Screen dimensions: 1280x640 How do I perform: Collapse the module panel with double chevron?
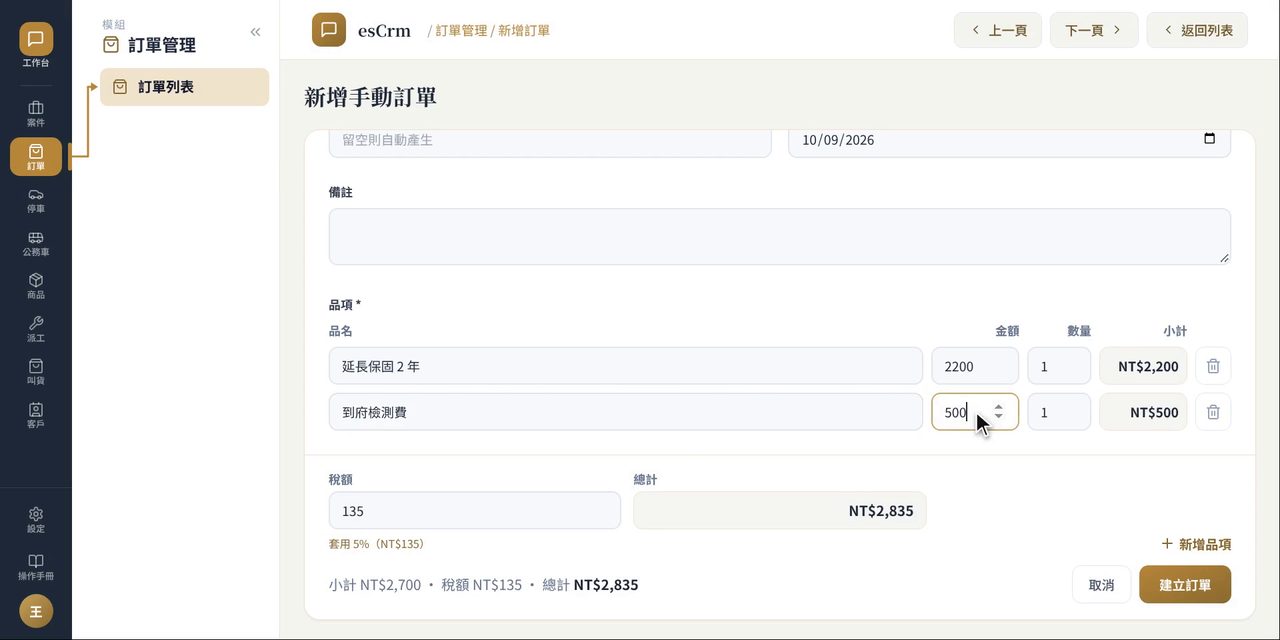[255, 32]
